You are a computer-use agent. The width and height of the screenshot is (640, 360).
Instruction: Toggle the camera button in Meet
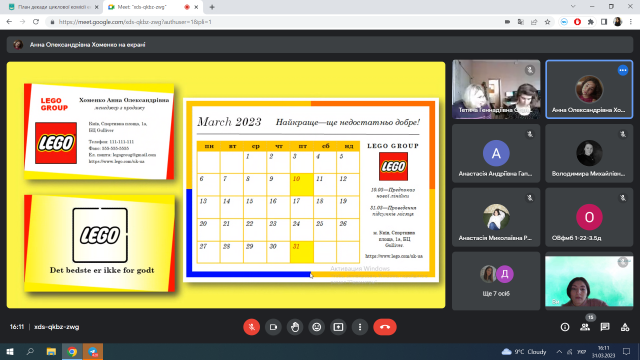pyautogui.click(x=273, y=327)
